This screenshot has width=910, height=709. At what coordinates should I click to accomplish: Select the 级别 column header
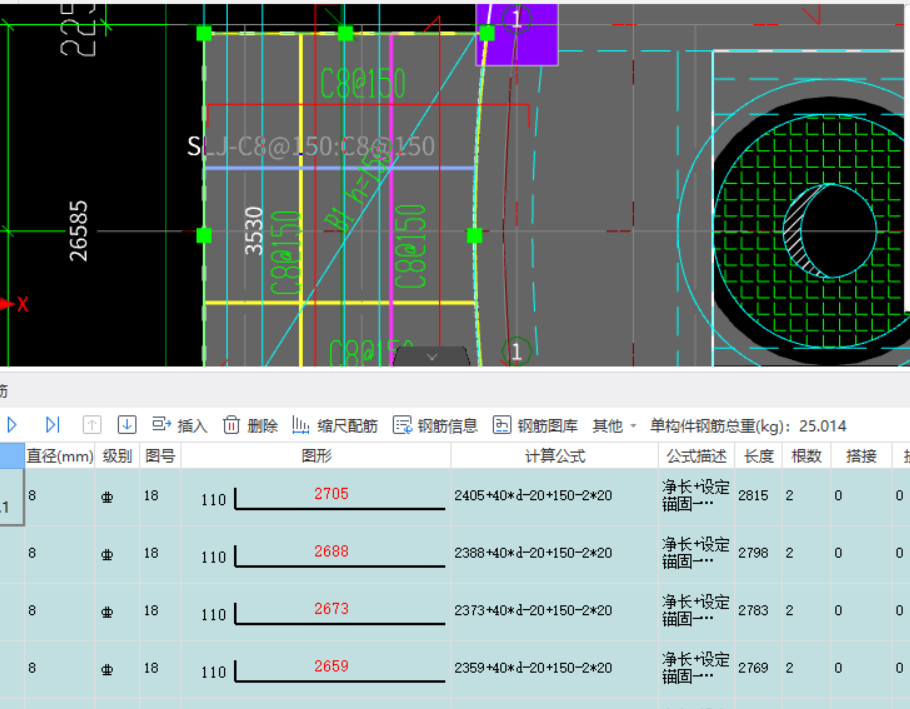(x=117, y=456)
